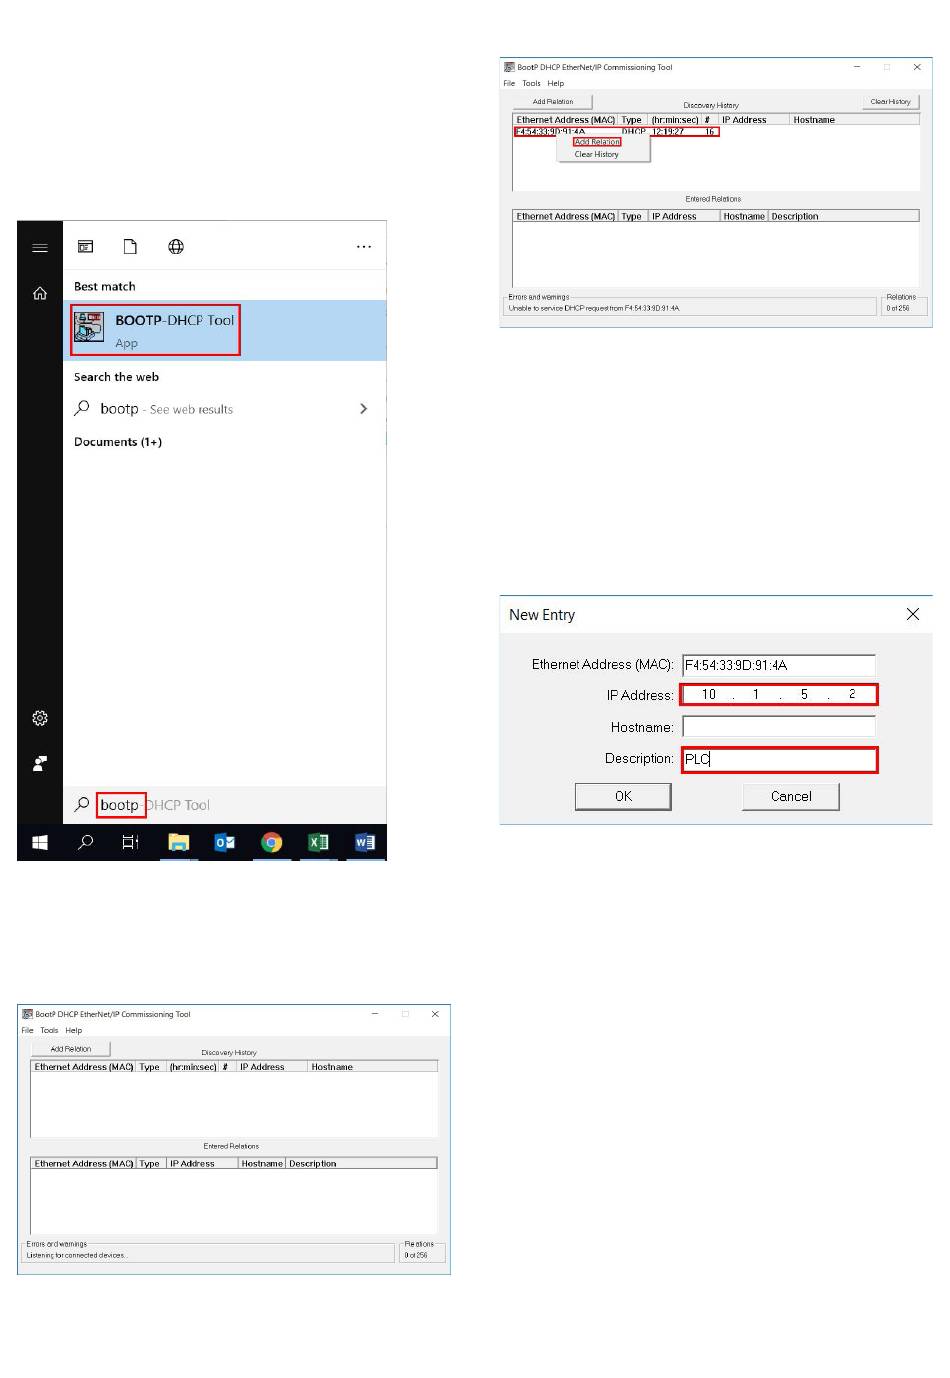
Task: Cancel the New Entry dialog
Action: tap(791, 796)
